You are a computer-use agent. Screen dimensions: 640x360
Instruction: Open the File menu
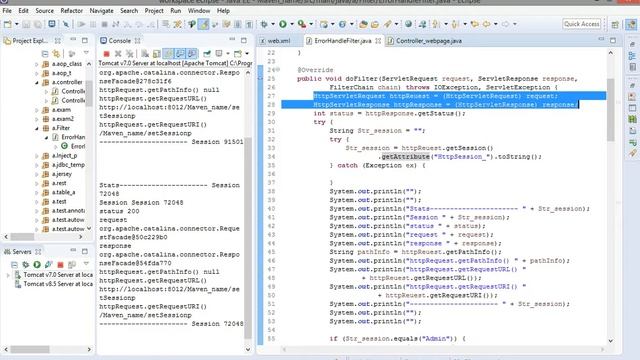pos(7,11)
